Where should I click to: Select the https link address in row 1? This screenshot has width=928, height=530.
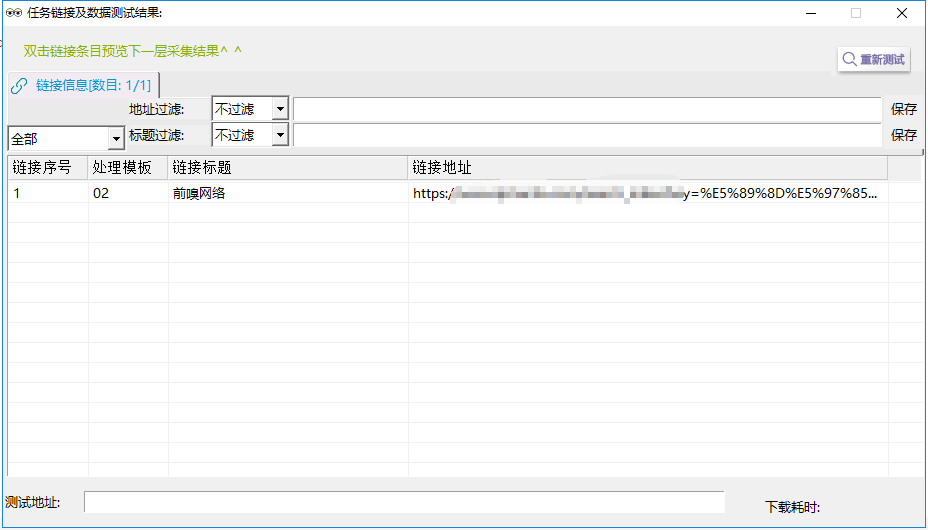click(645, 194)
